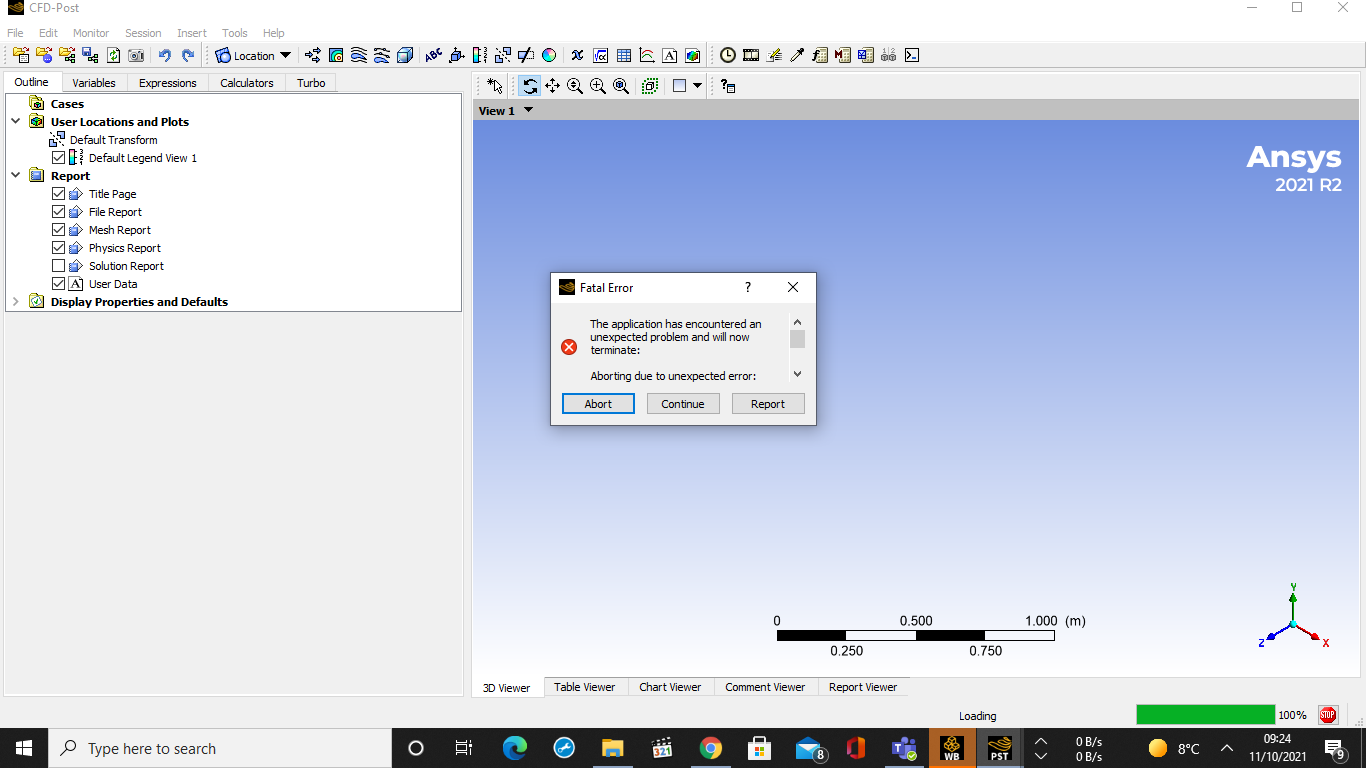
Task: Click the Redo arrow icon
Action: (187, 56)
